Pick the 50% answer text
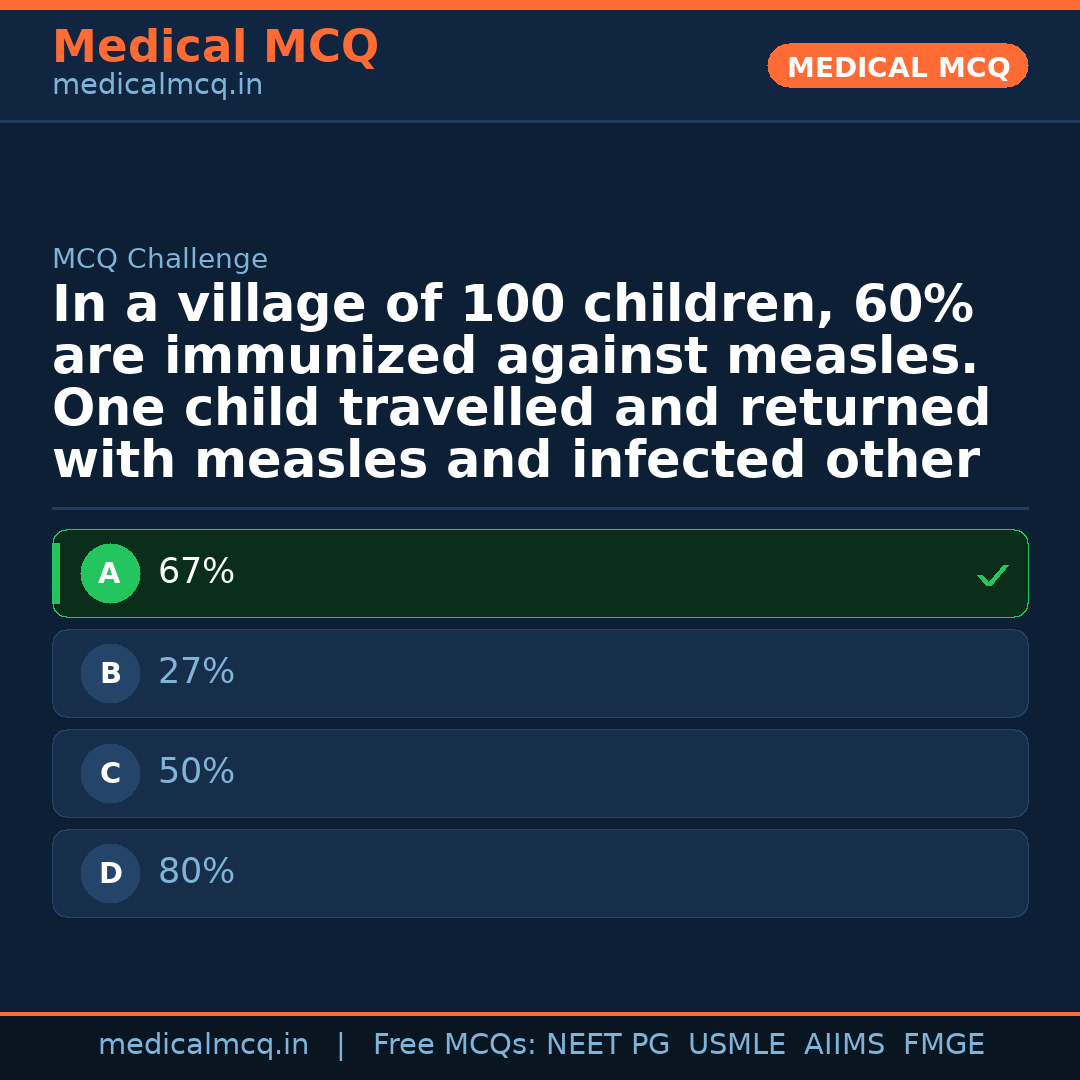The height and width of the screenshot is (1080, 1080). coord(196,772)
